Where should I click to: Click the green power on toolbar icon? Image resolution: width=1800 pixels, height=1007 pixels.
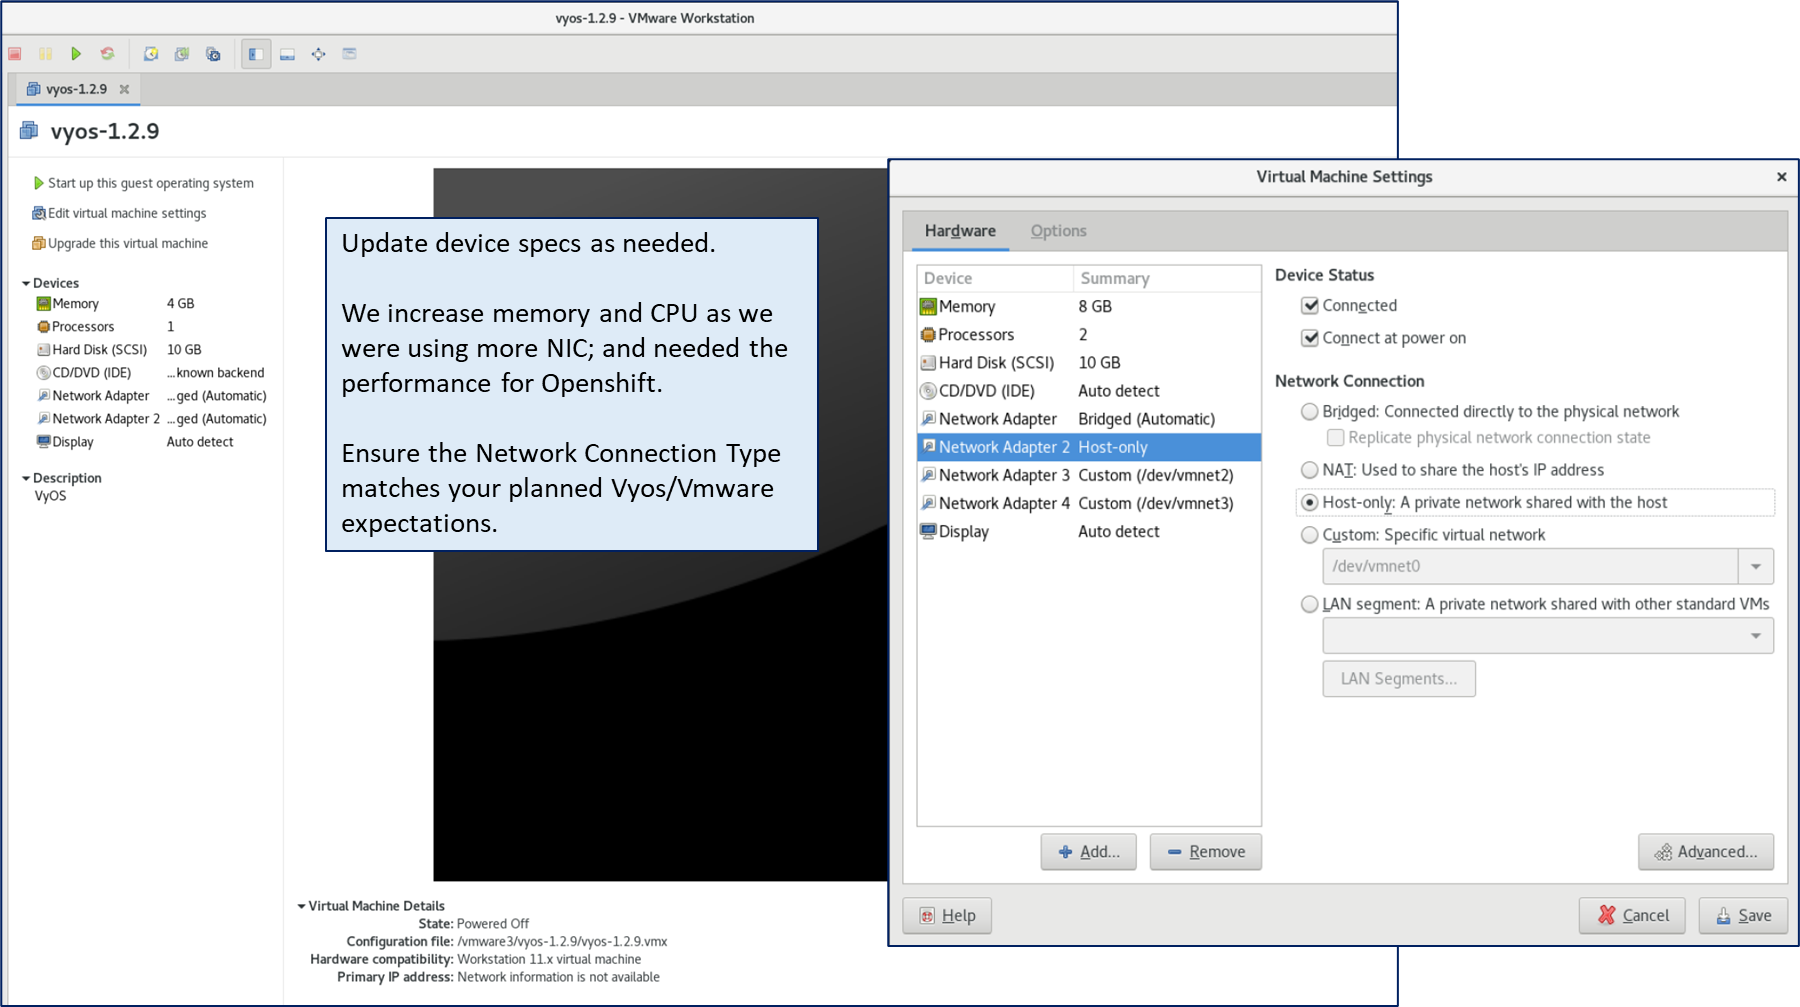pos(76,54)
